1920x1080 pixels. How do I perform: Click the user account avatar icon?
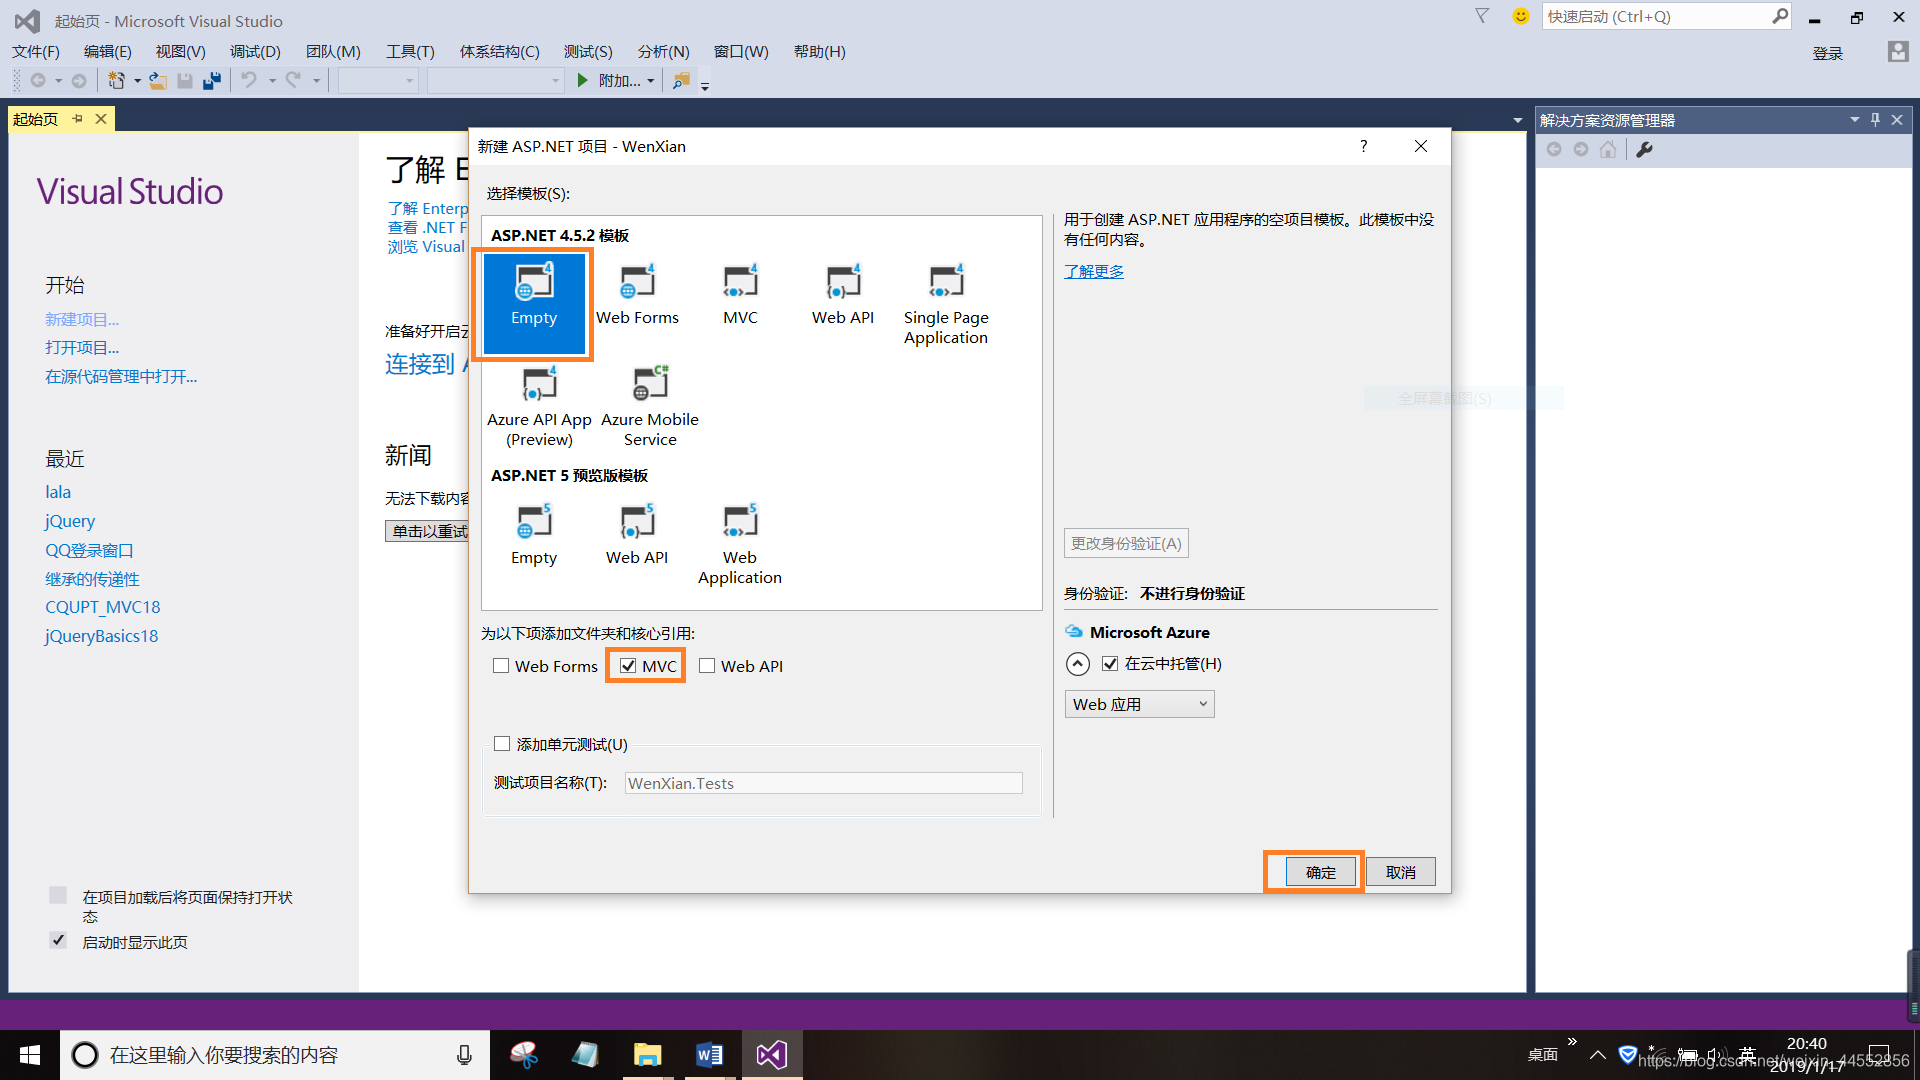coord(1898,52)
